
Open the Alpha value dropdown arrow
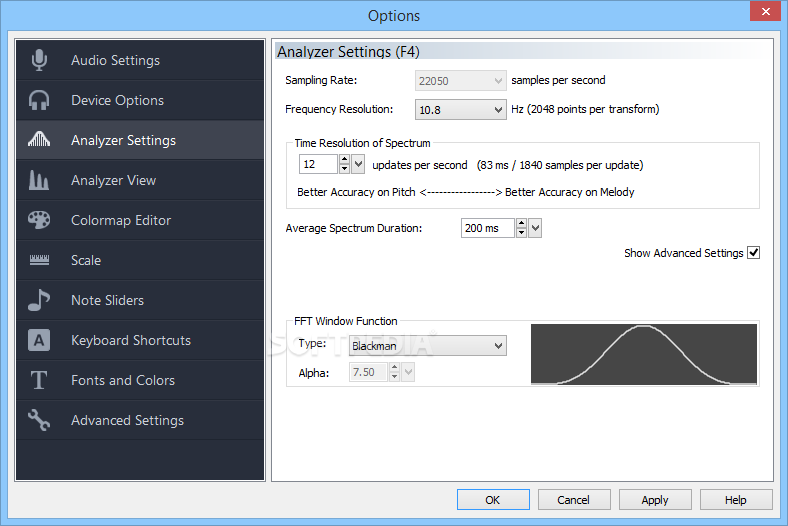coord(408,372)
